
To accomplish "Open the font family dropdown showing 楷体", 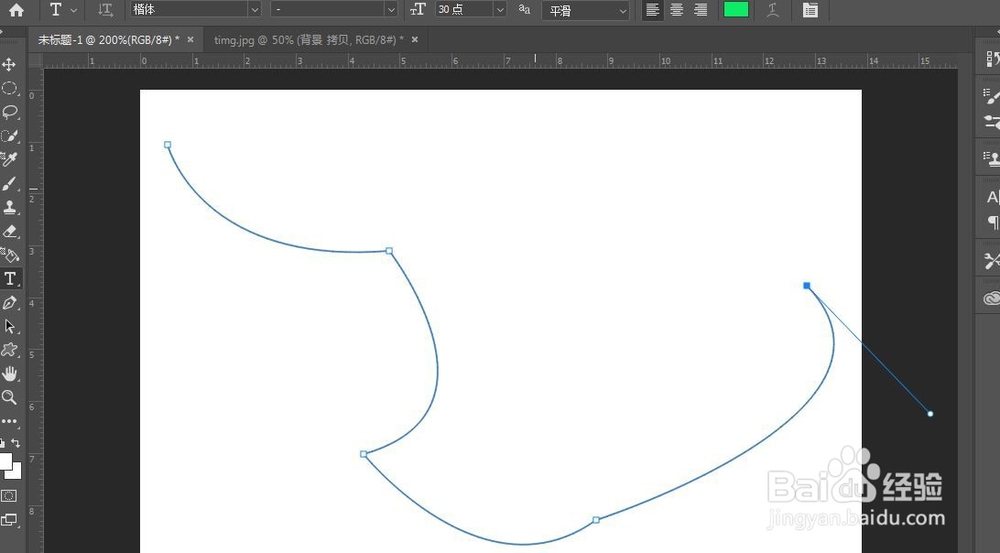I will 196,10.
